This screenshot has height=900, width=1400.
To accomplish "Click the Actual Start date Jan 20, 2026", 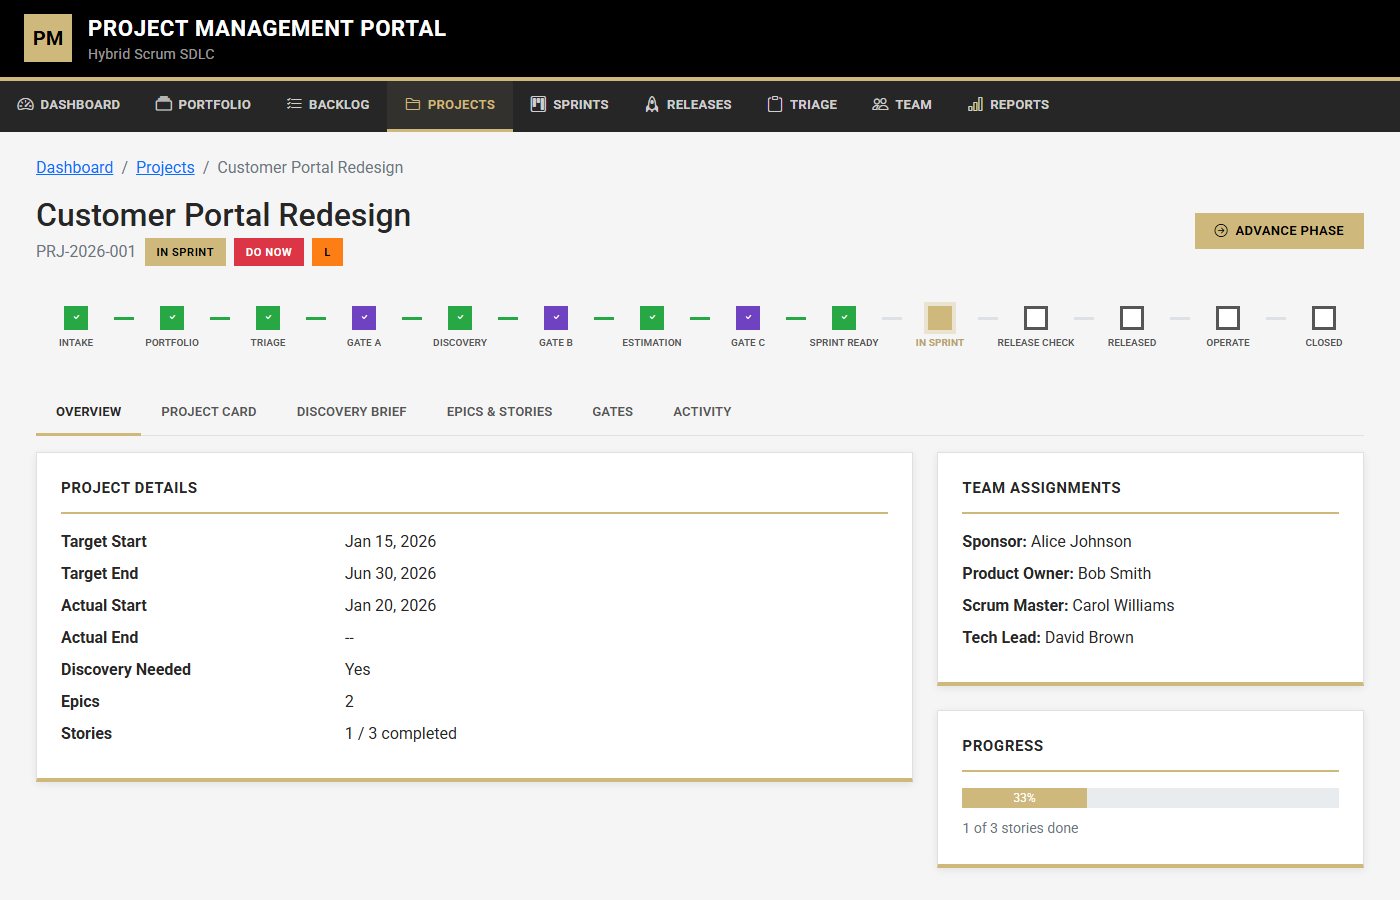I will tap(391, 605).
